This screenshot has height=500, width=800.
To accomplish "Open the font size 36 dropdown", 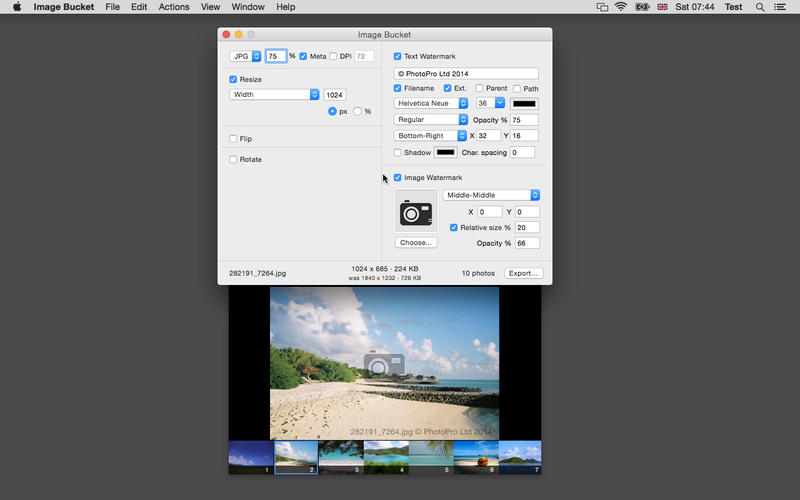I will 490,103.
